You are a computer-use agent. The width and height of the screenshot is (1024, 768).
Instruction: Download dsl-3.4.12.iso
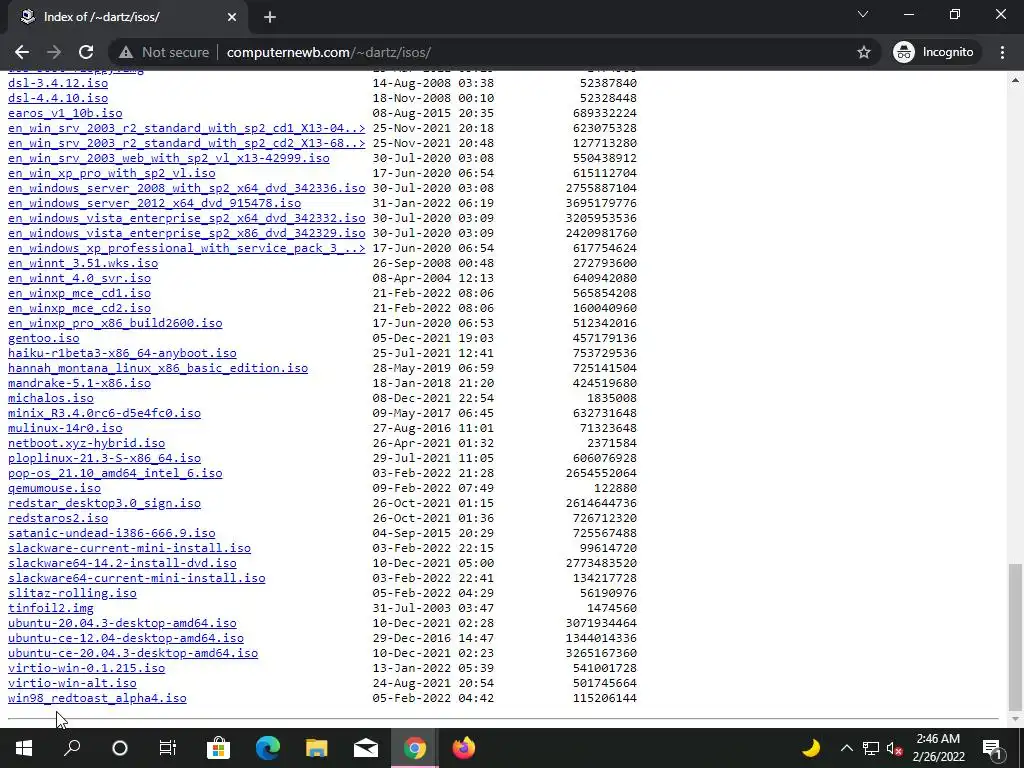click(58, 83)
